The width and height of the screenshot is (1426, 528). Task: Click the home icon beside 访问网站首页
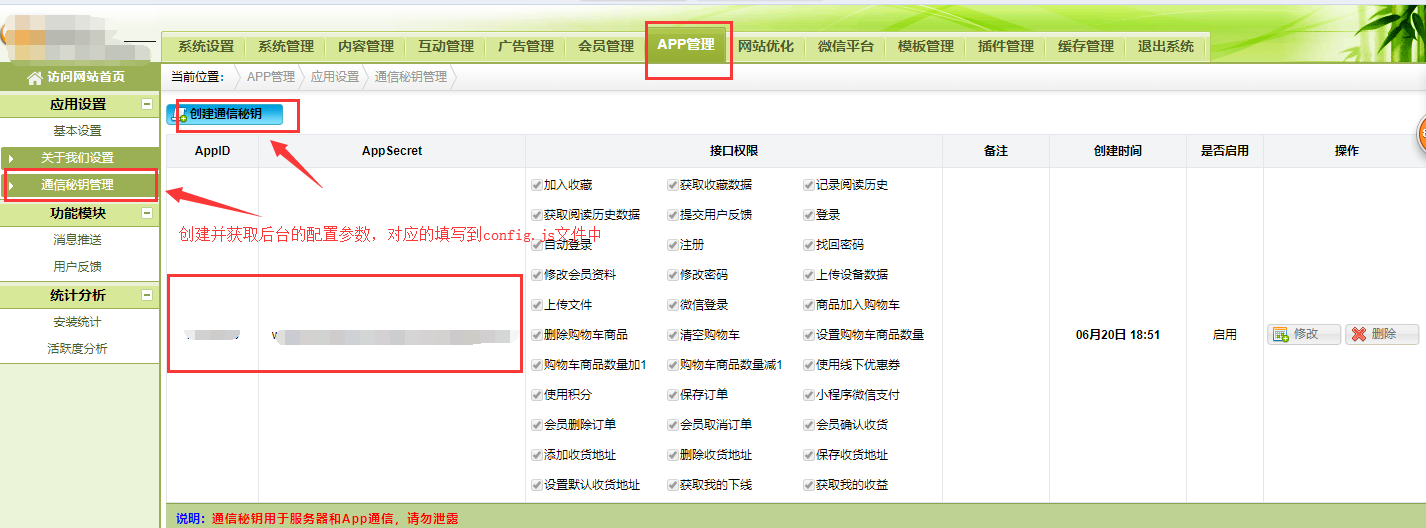click(x=35, y=77)
